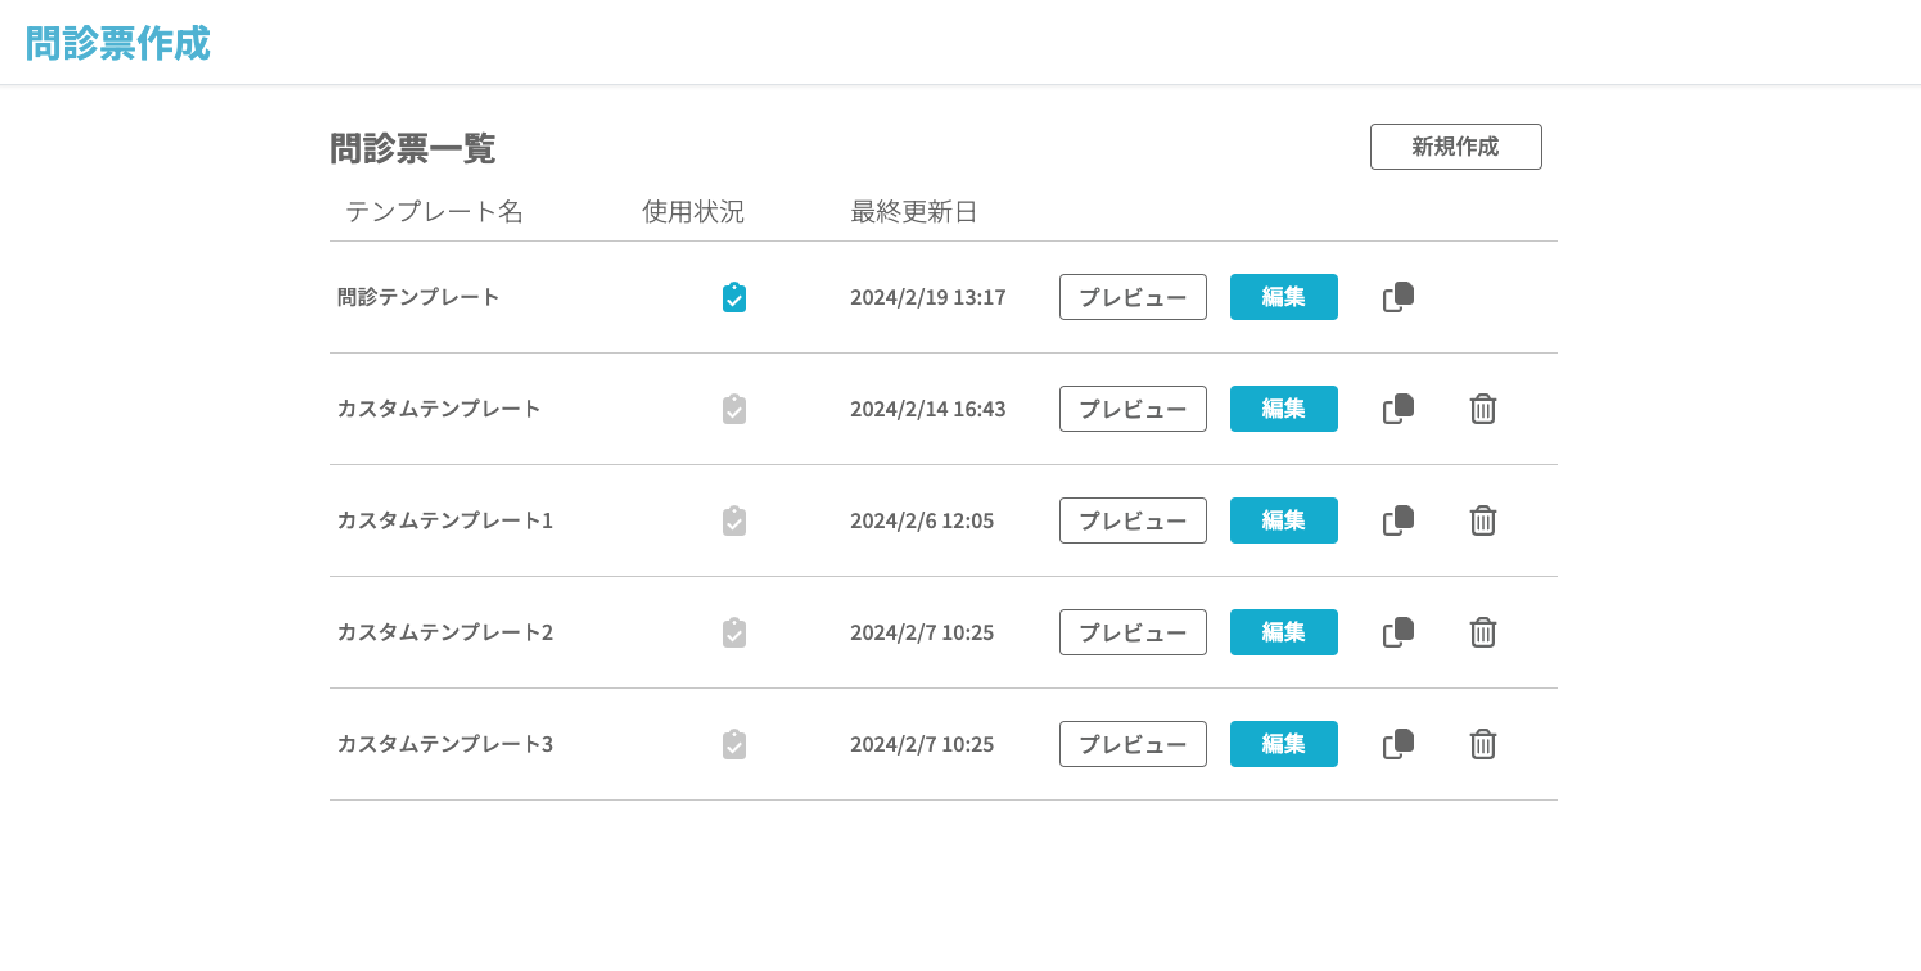Click the 新規作成 button
The height and width of the screenshot is (971, 1921).
click(x=1455, y=147)
